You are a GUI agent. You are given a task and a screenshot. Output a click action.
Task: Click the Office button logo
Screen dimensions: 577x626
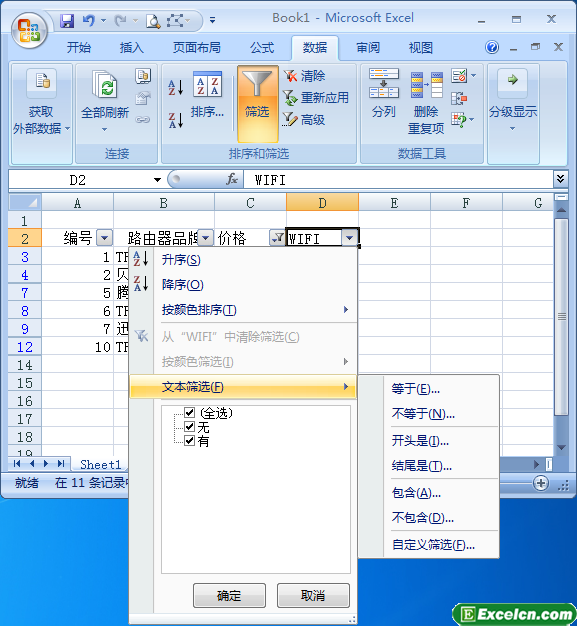(30, 30)
